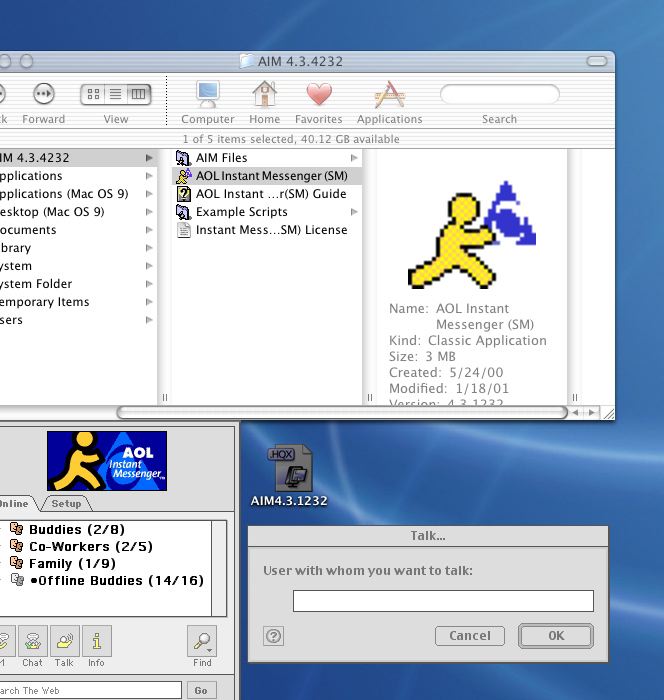Select the Offline Buddies (14/16) group
The height and width of the screenshot is (700, 664).
(x=107, y=580)
